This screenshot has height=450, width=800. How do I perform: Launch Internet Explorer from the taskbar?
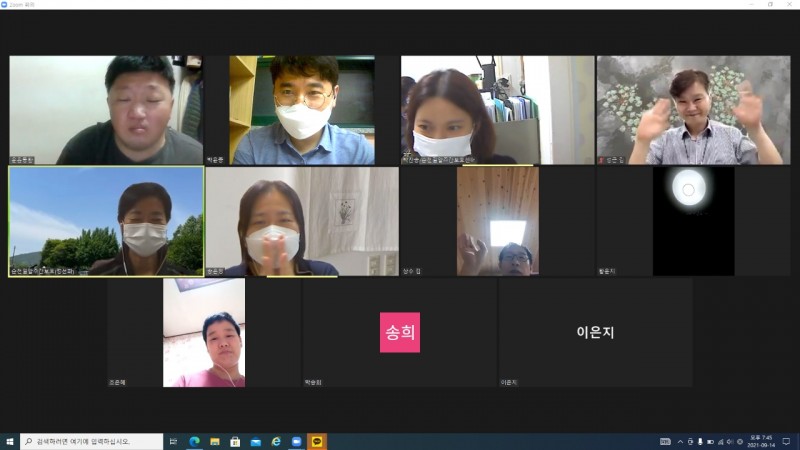click(x=276, y=441)
